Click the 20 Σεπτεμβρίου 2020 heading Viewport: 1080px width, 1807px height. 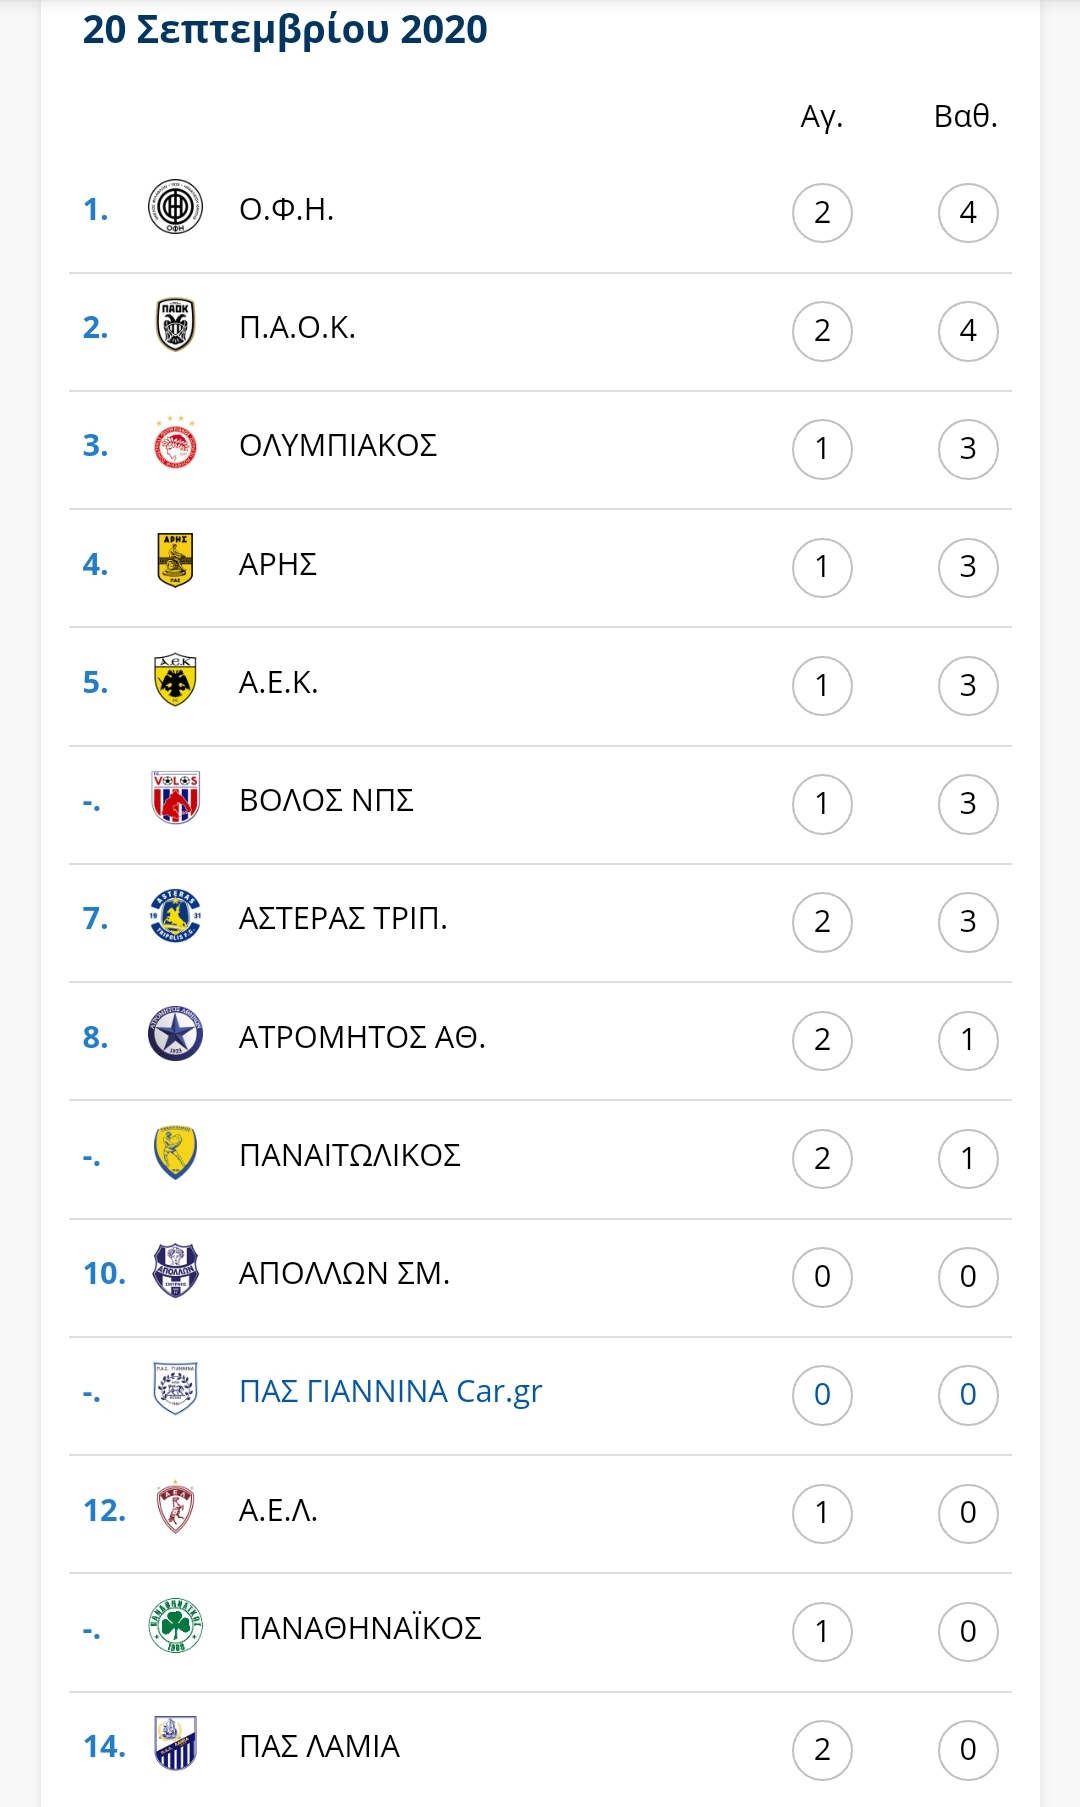(x=285, y=30)
